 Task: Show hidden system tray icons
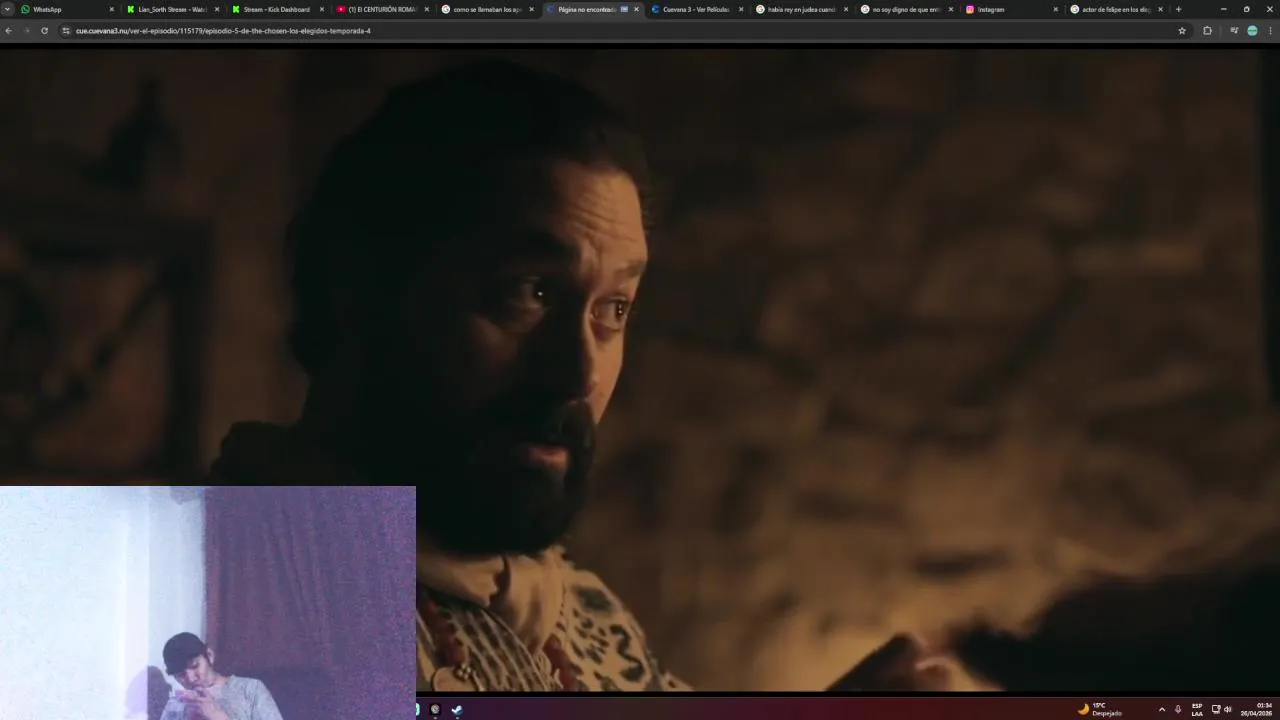pyautogui.click(x=1161, y=709)
